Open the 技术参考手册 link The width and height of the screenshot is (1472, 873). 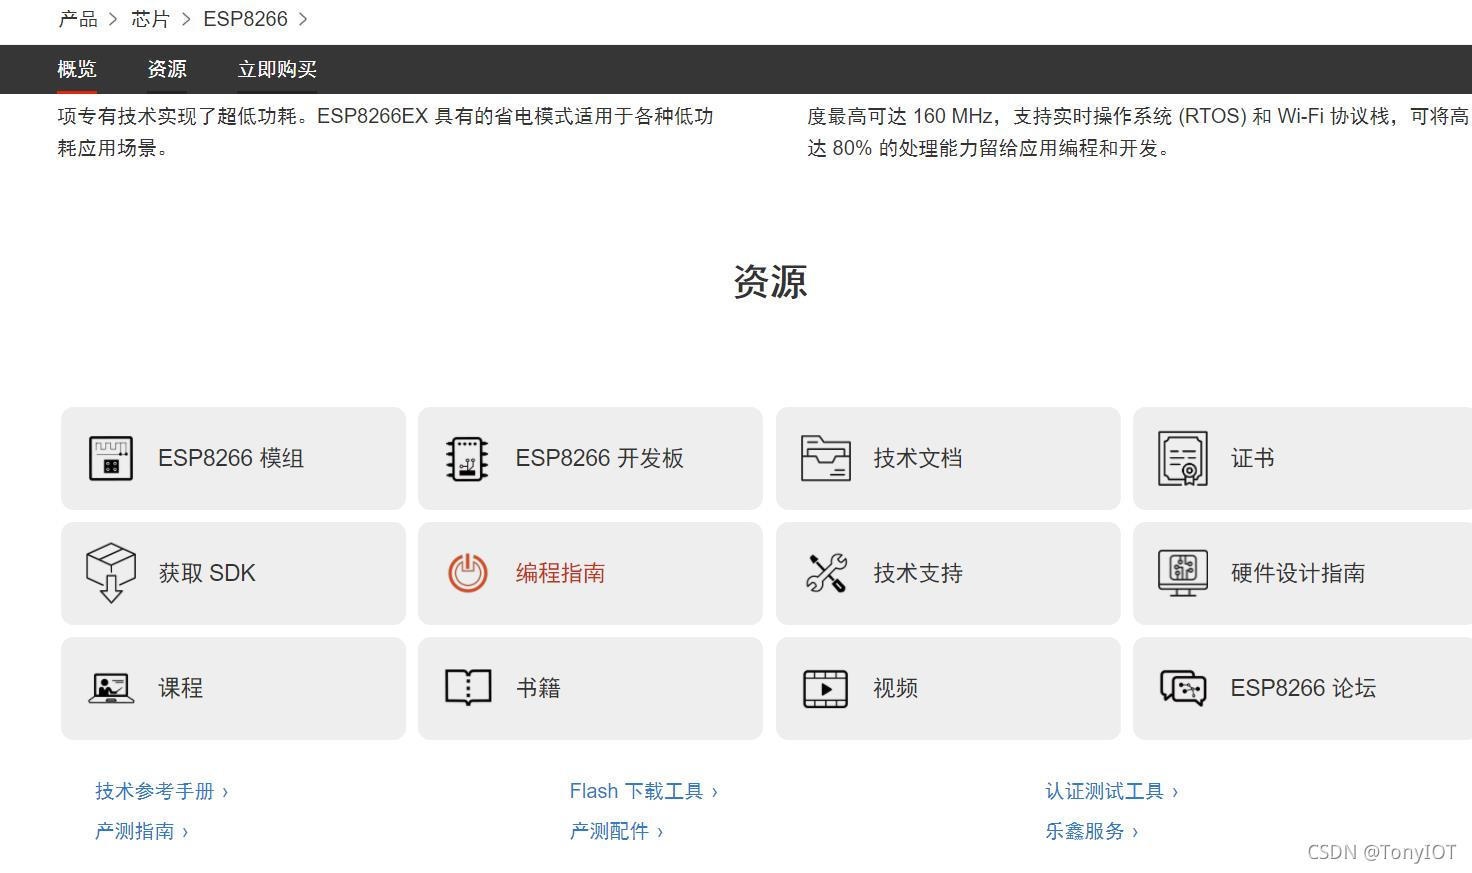pyautogui.click(x=162, y=791)
